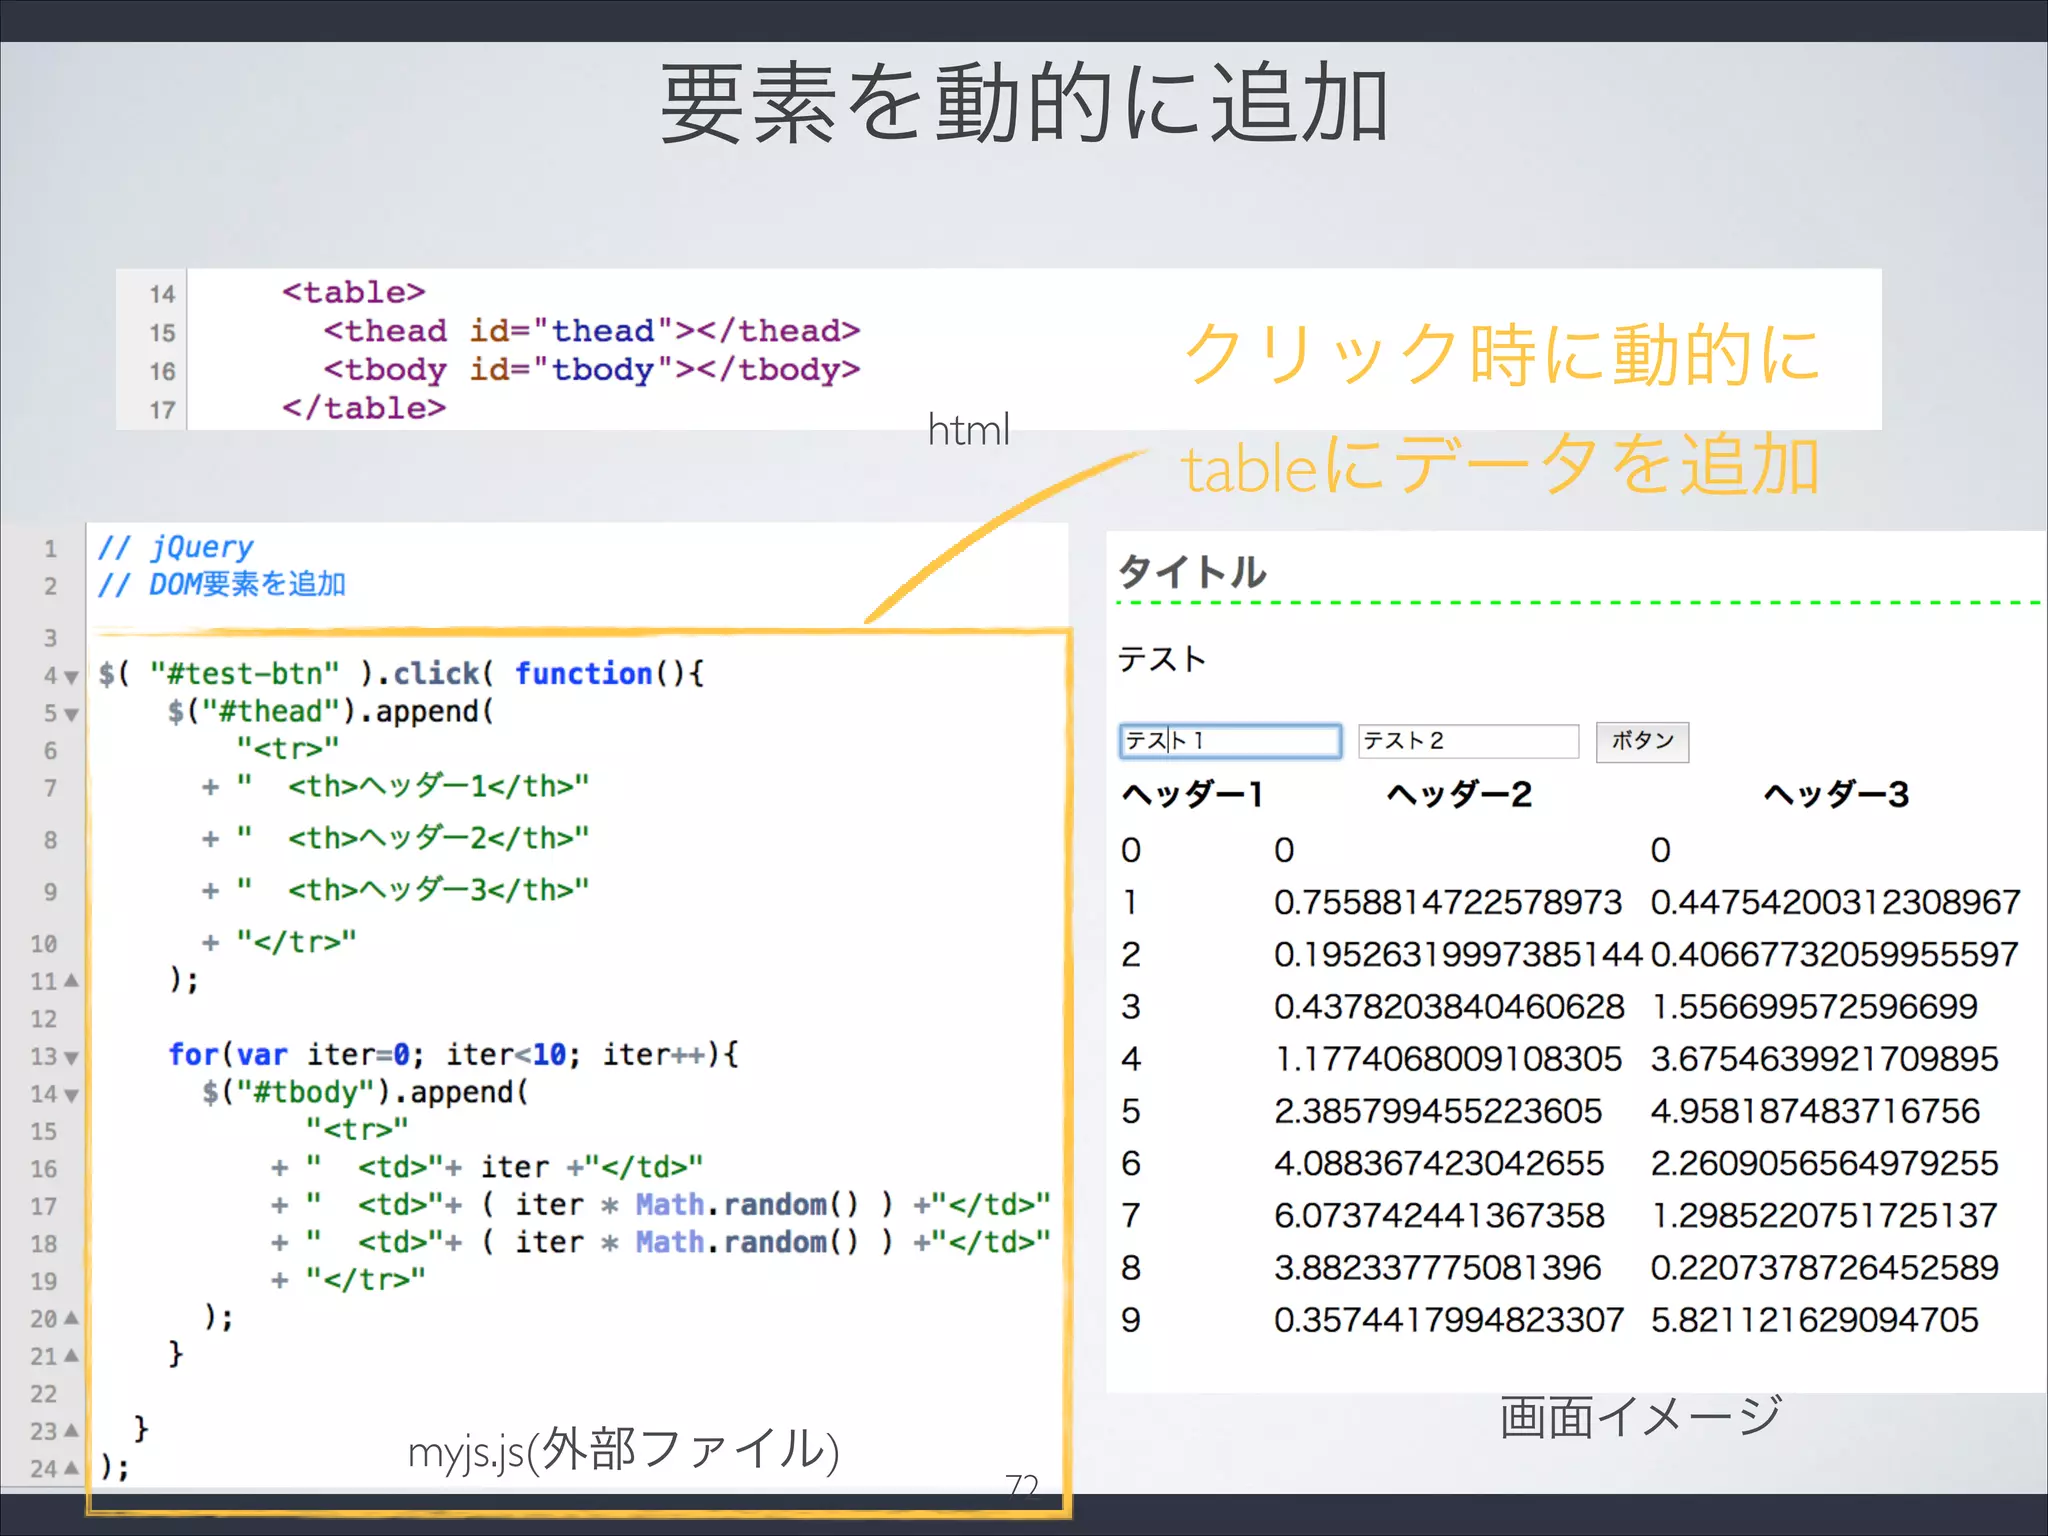Image resolution: width=2048 pixels, height=1536 pixels.
Task: Select the ヘッダー3 table header
Action: click(1837, 795)
